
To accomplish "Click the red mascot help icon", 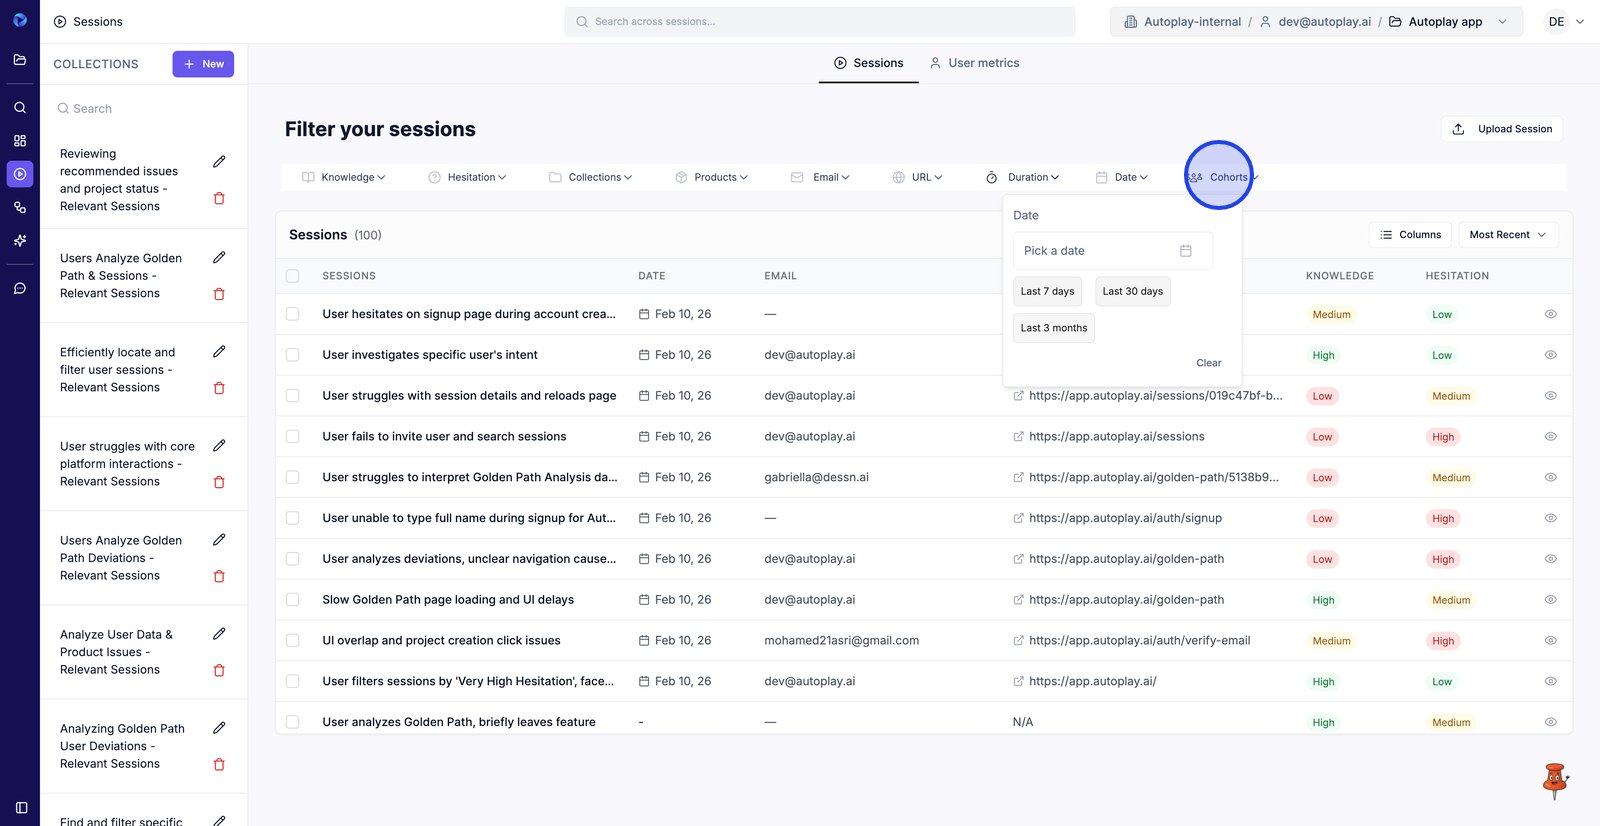I will 1554,780.
